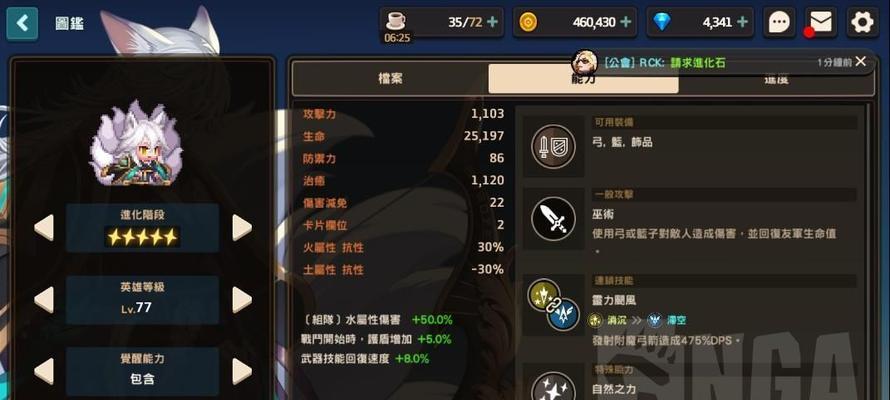Tap the normal attack sword icon
The image size is (890, 400).
pos(553,218)
